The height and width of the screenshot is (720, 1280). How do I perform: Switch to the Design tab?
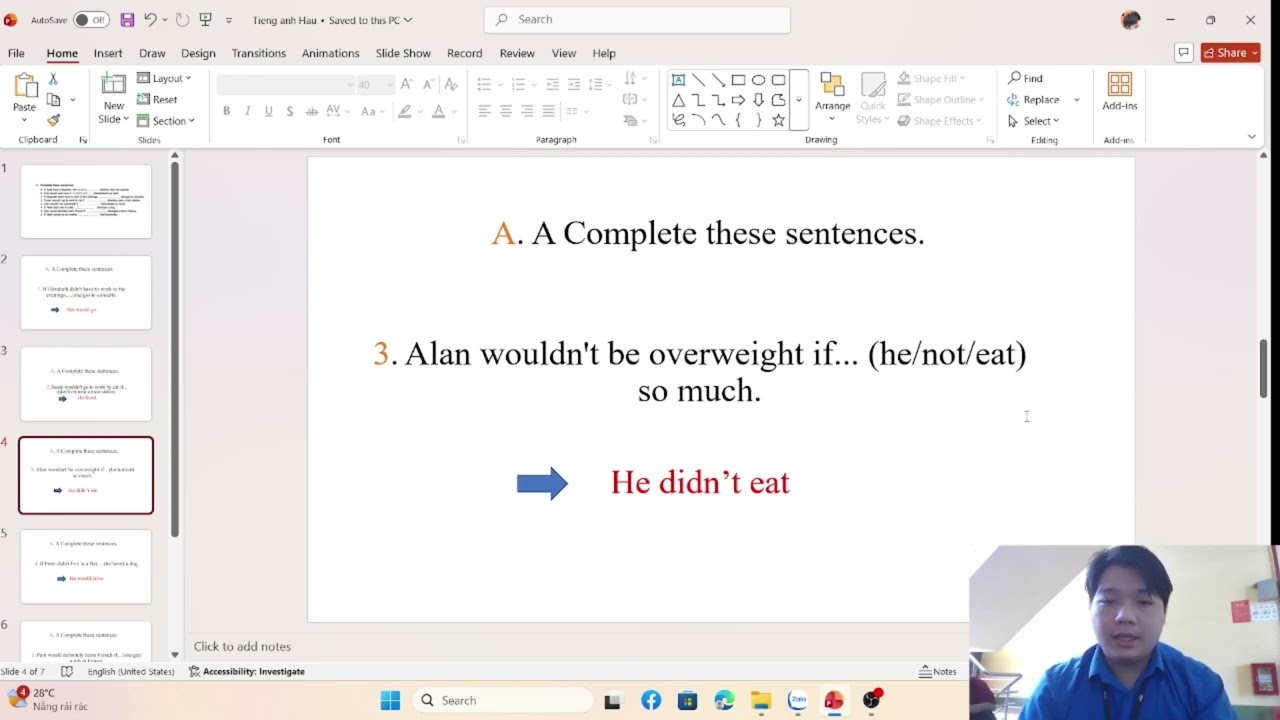coord(198,53)
